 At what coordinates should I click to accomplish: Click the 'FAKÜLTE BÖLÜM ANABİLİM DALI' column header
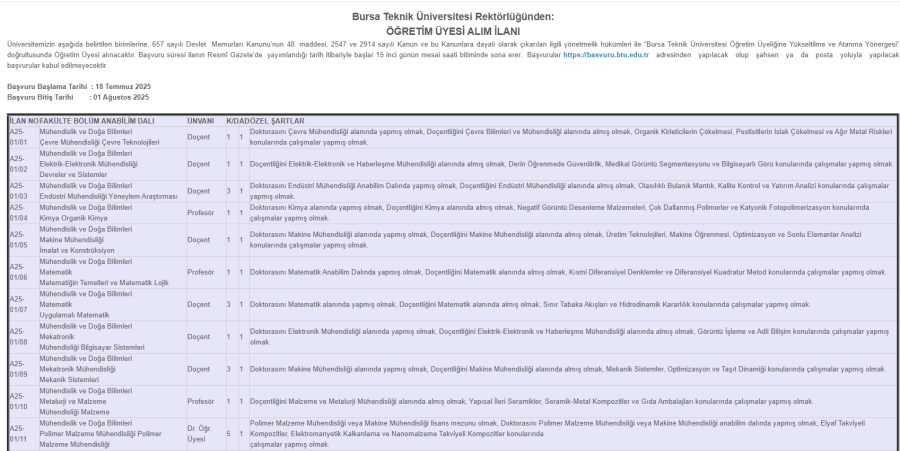(97, 121)
